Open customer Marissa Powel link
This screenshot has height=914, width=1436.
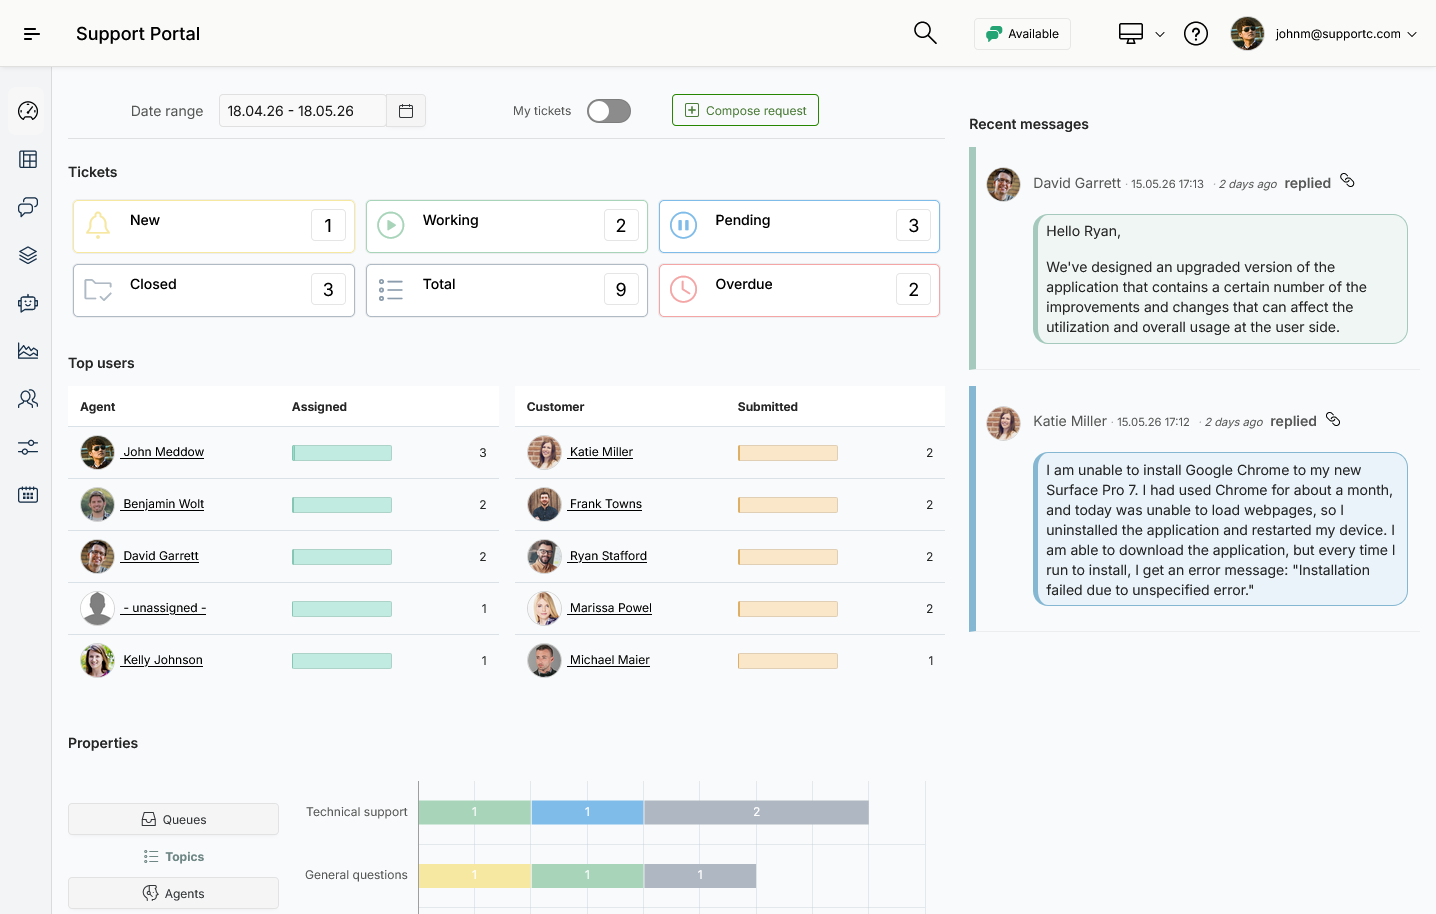coord(610,608)
